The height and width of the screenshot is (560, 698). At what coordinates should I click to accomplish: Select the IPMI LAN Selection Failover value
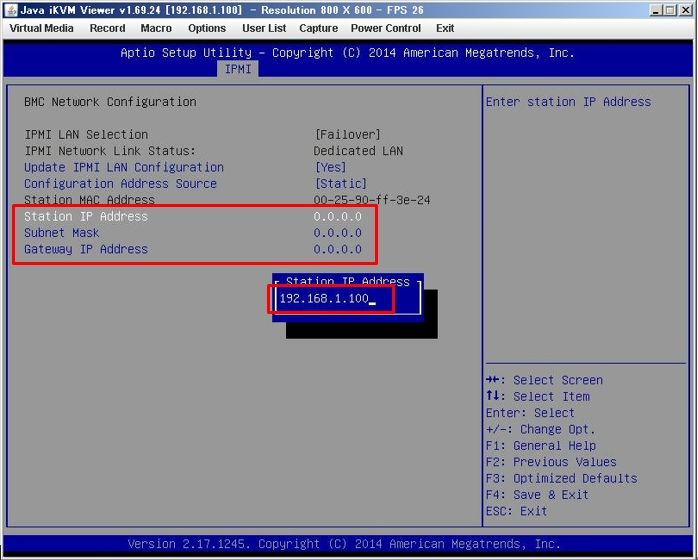[347, 135]
